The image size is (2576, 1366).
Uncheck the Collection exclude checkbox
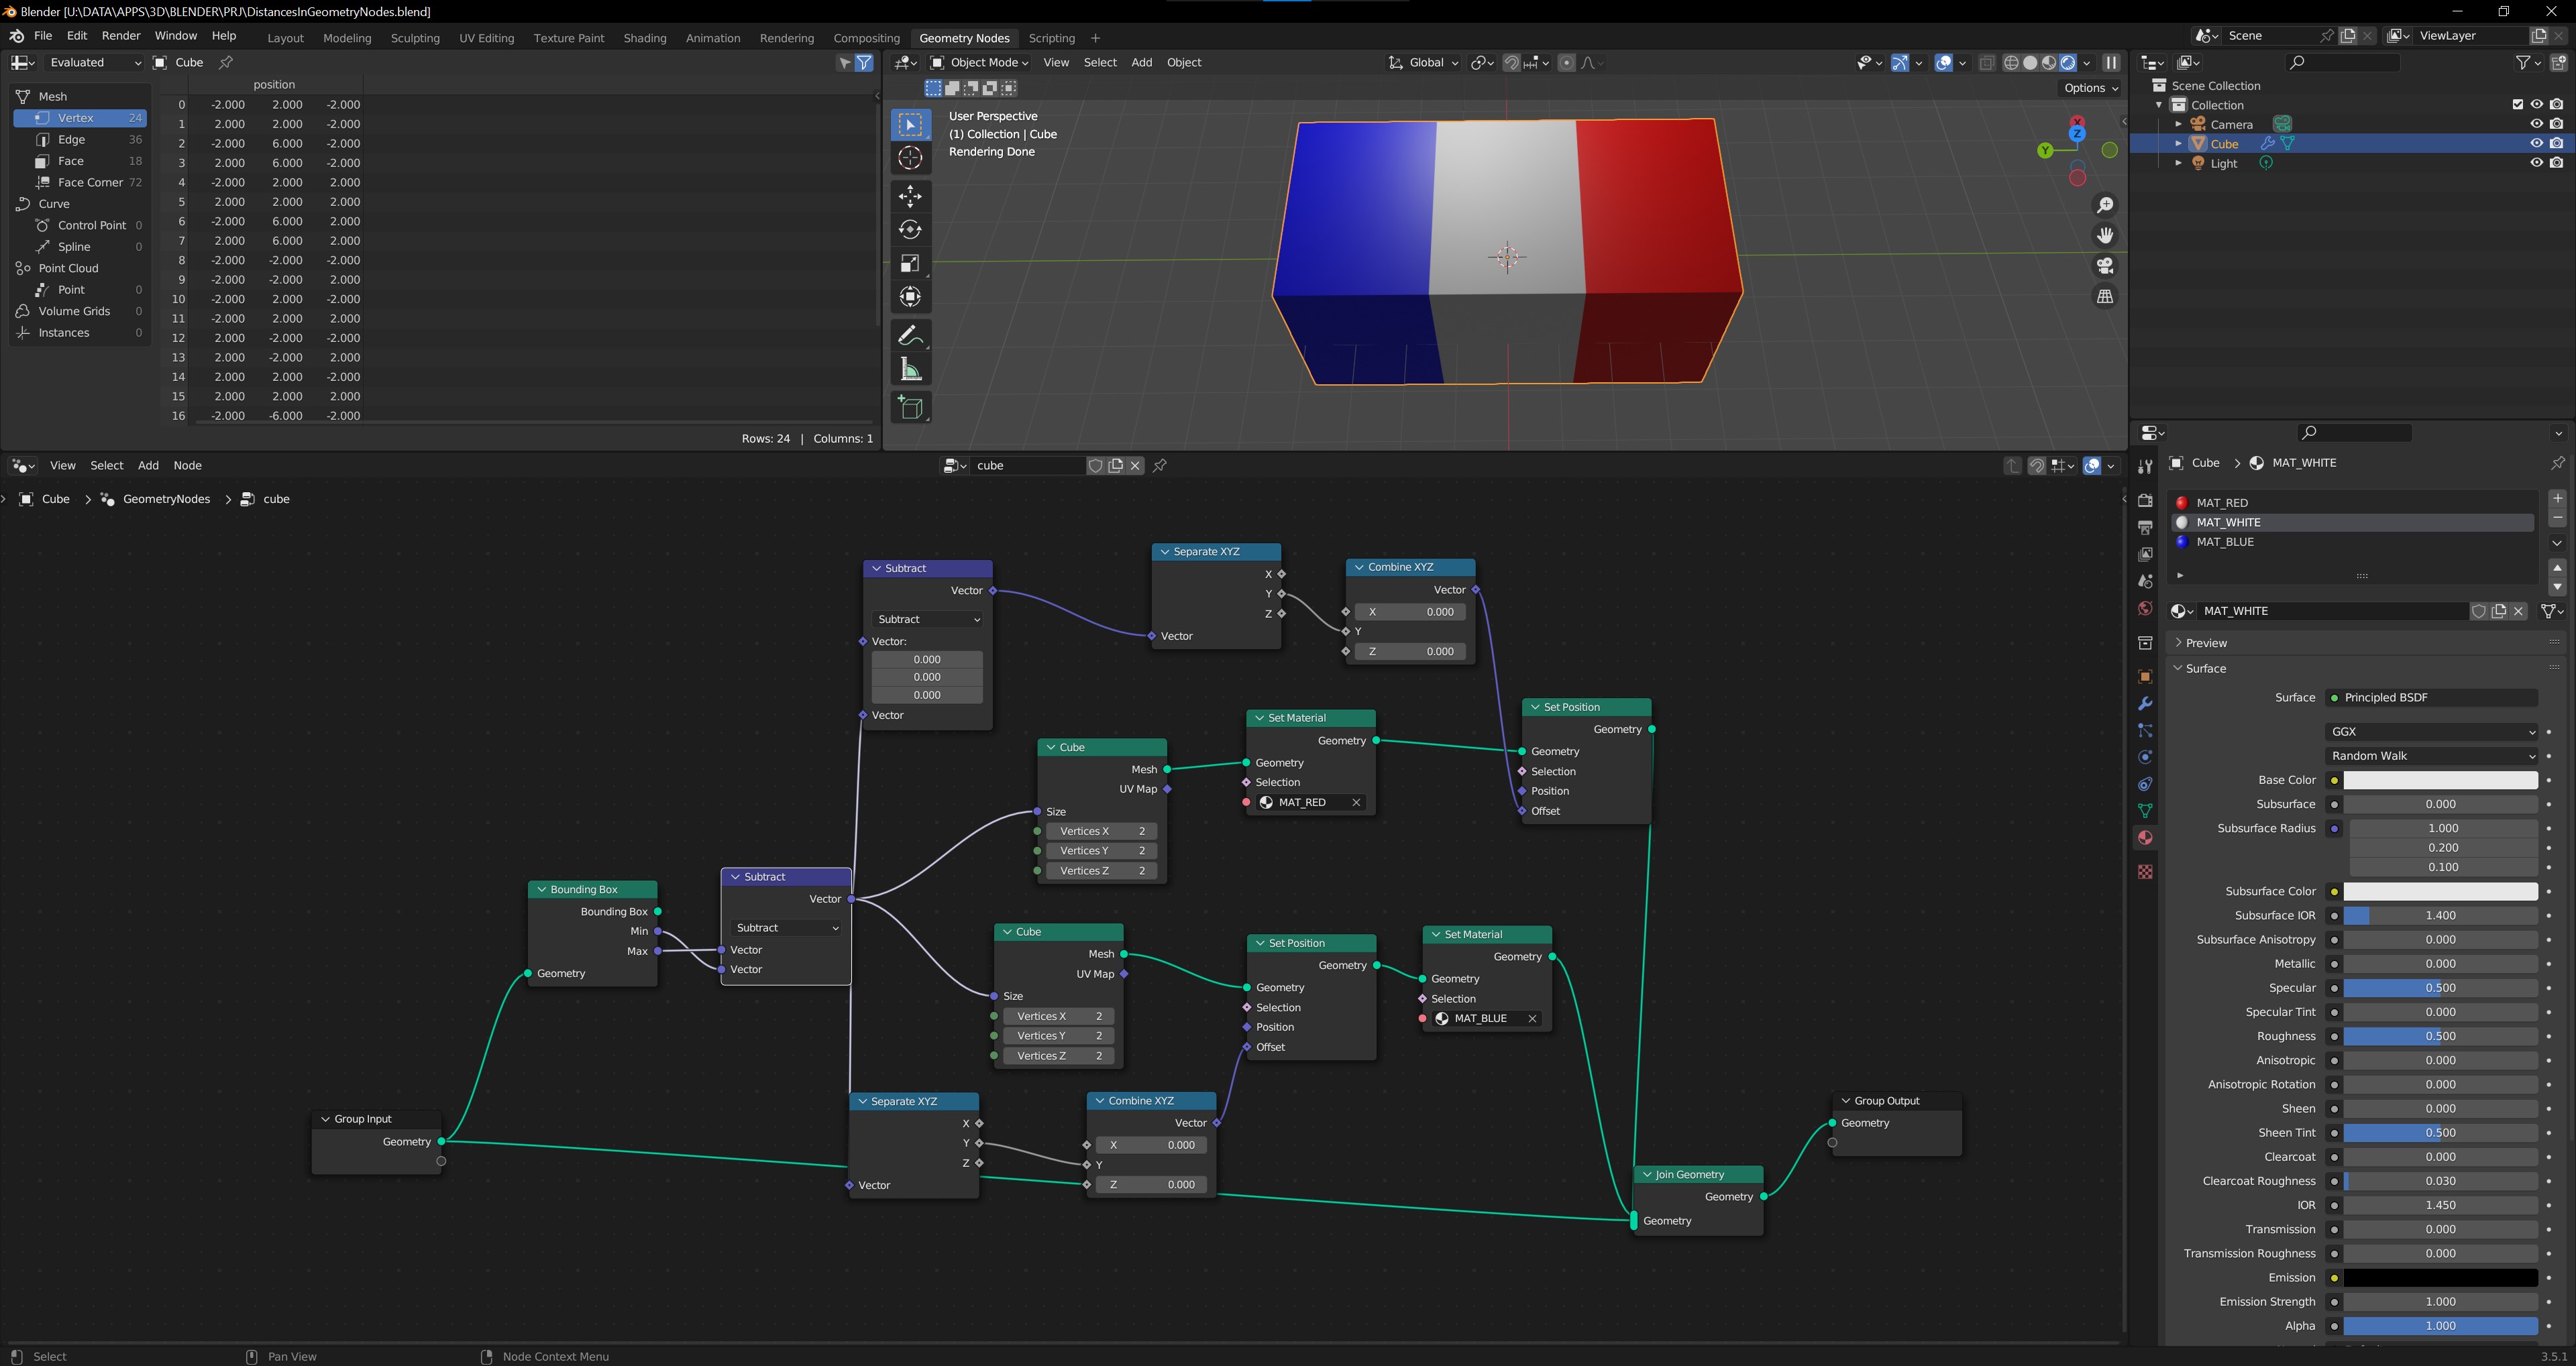coord(2518,105)
